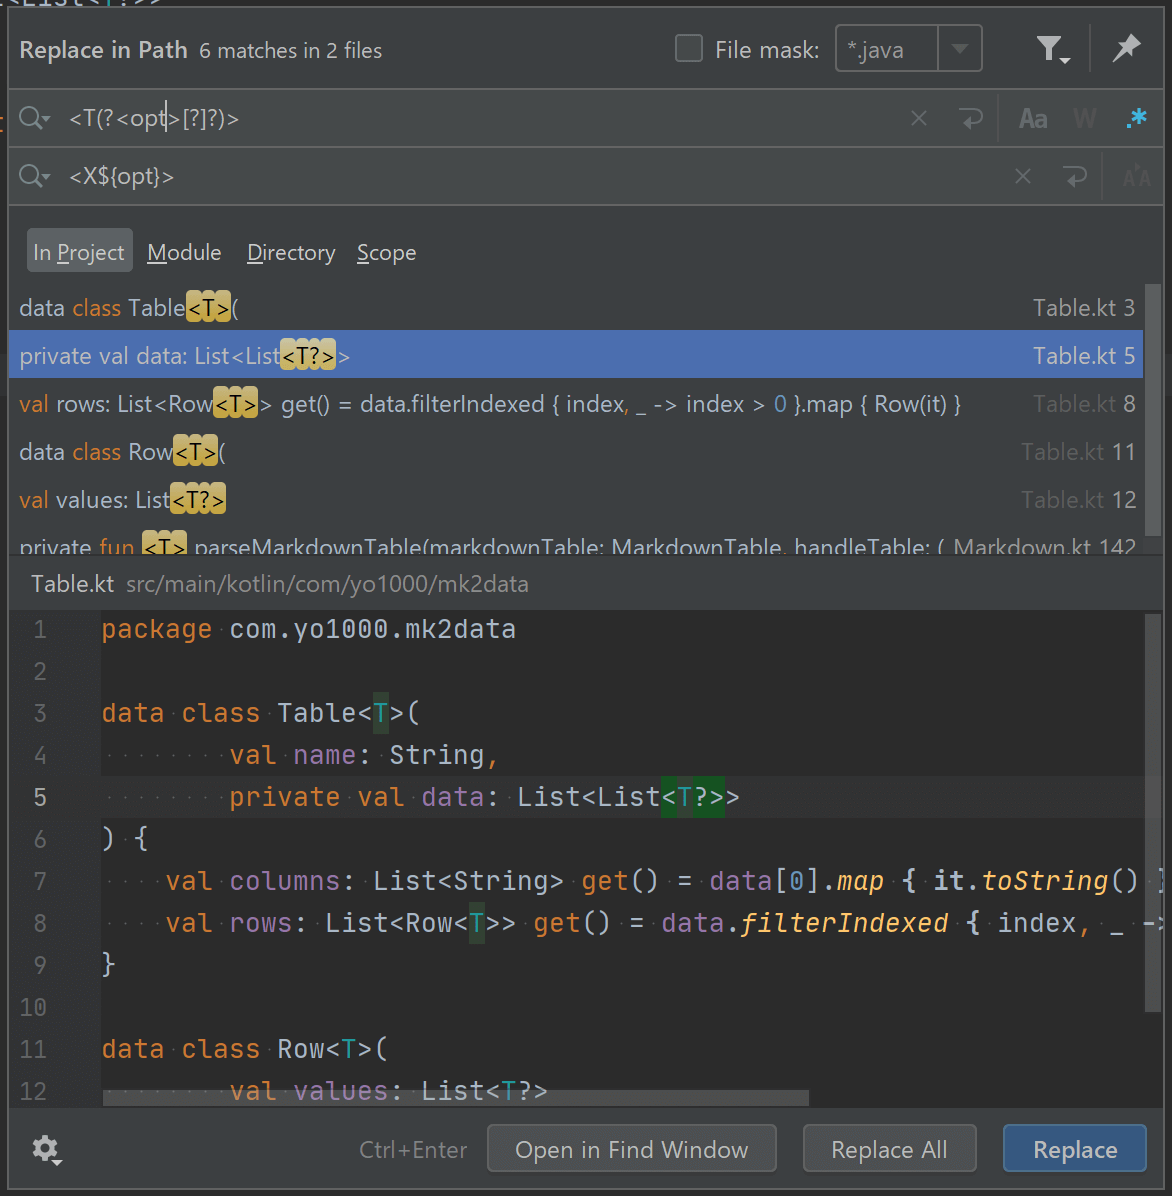1172x1196 pixels.
Task: Click Open in Find Window button
Action: [631, 1150]
